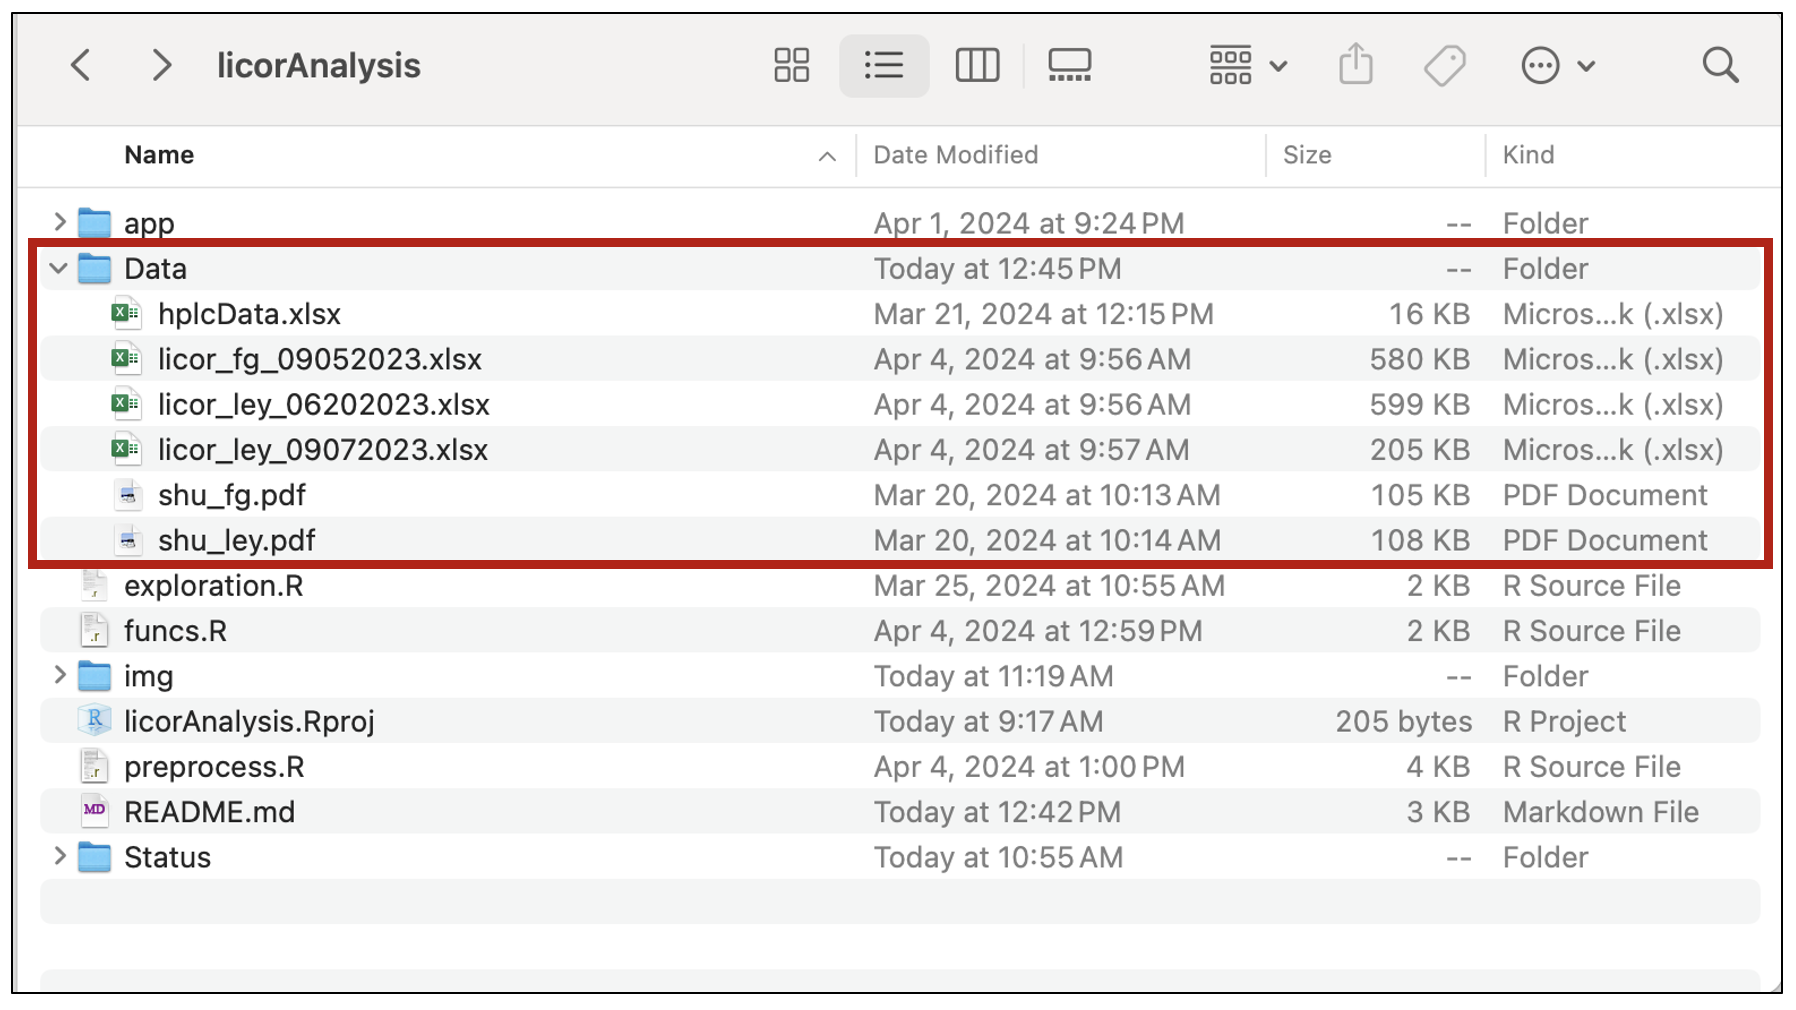Select the file name licor_ley_06202023.xlsx
The height and width of the screenshot is (1010, 1796).
click(323, 404)
